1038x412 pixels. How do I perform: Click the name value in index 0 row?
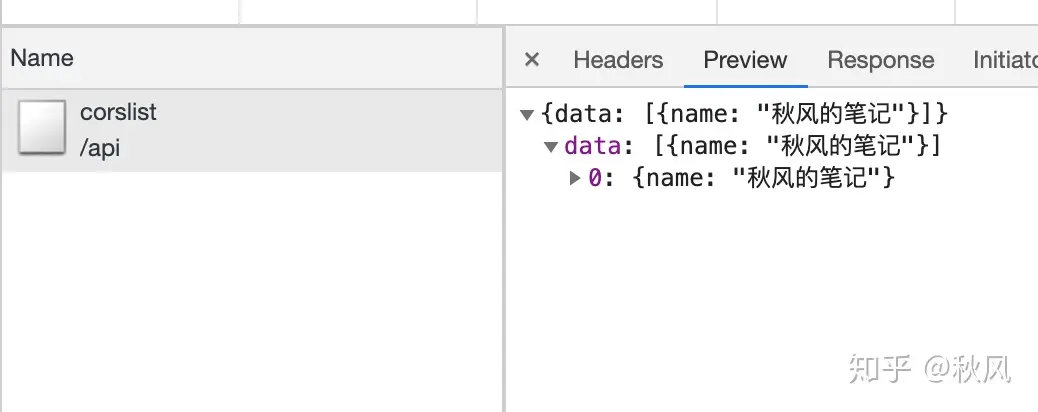coord(765,178)
